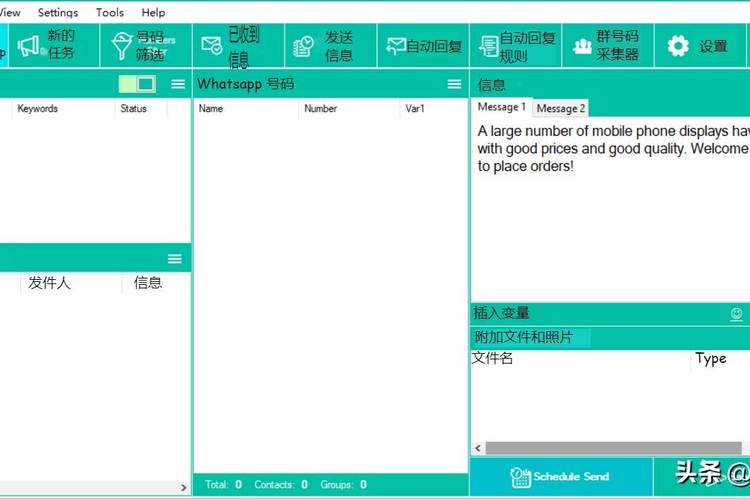Open the Tools menu
750x500 pixels.
(110, 12)
